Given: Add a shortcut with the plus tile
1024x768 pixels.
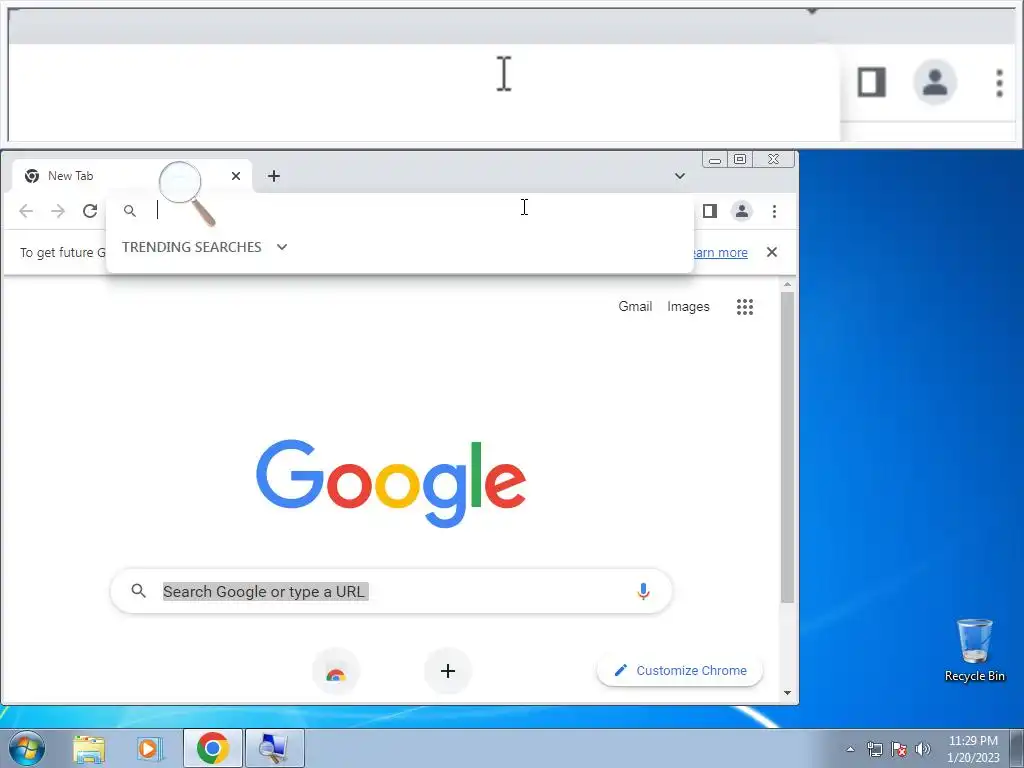Looking at the screenshot, I should pos(448,671).
